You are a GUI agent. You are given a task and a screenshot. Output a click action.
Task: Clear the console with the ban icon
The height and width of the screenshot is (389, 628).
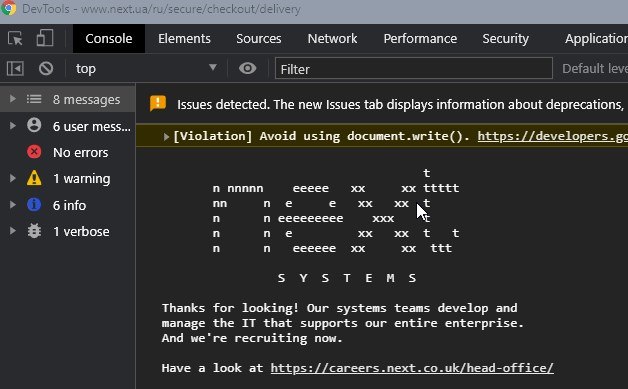[x=46, y=69]
